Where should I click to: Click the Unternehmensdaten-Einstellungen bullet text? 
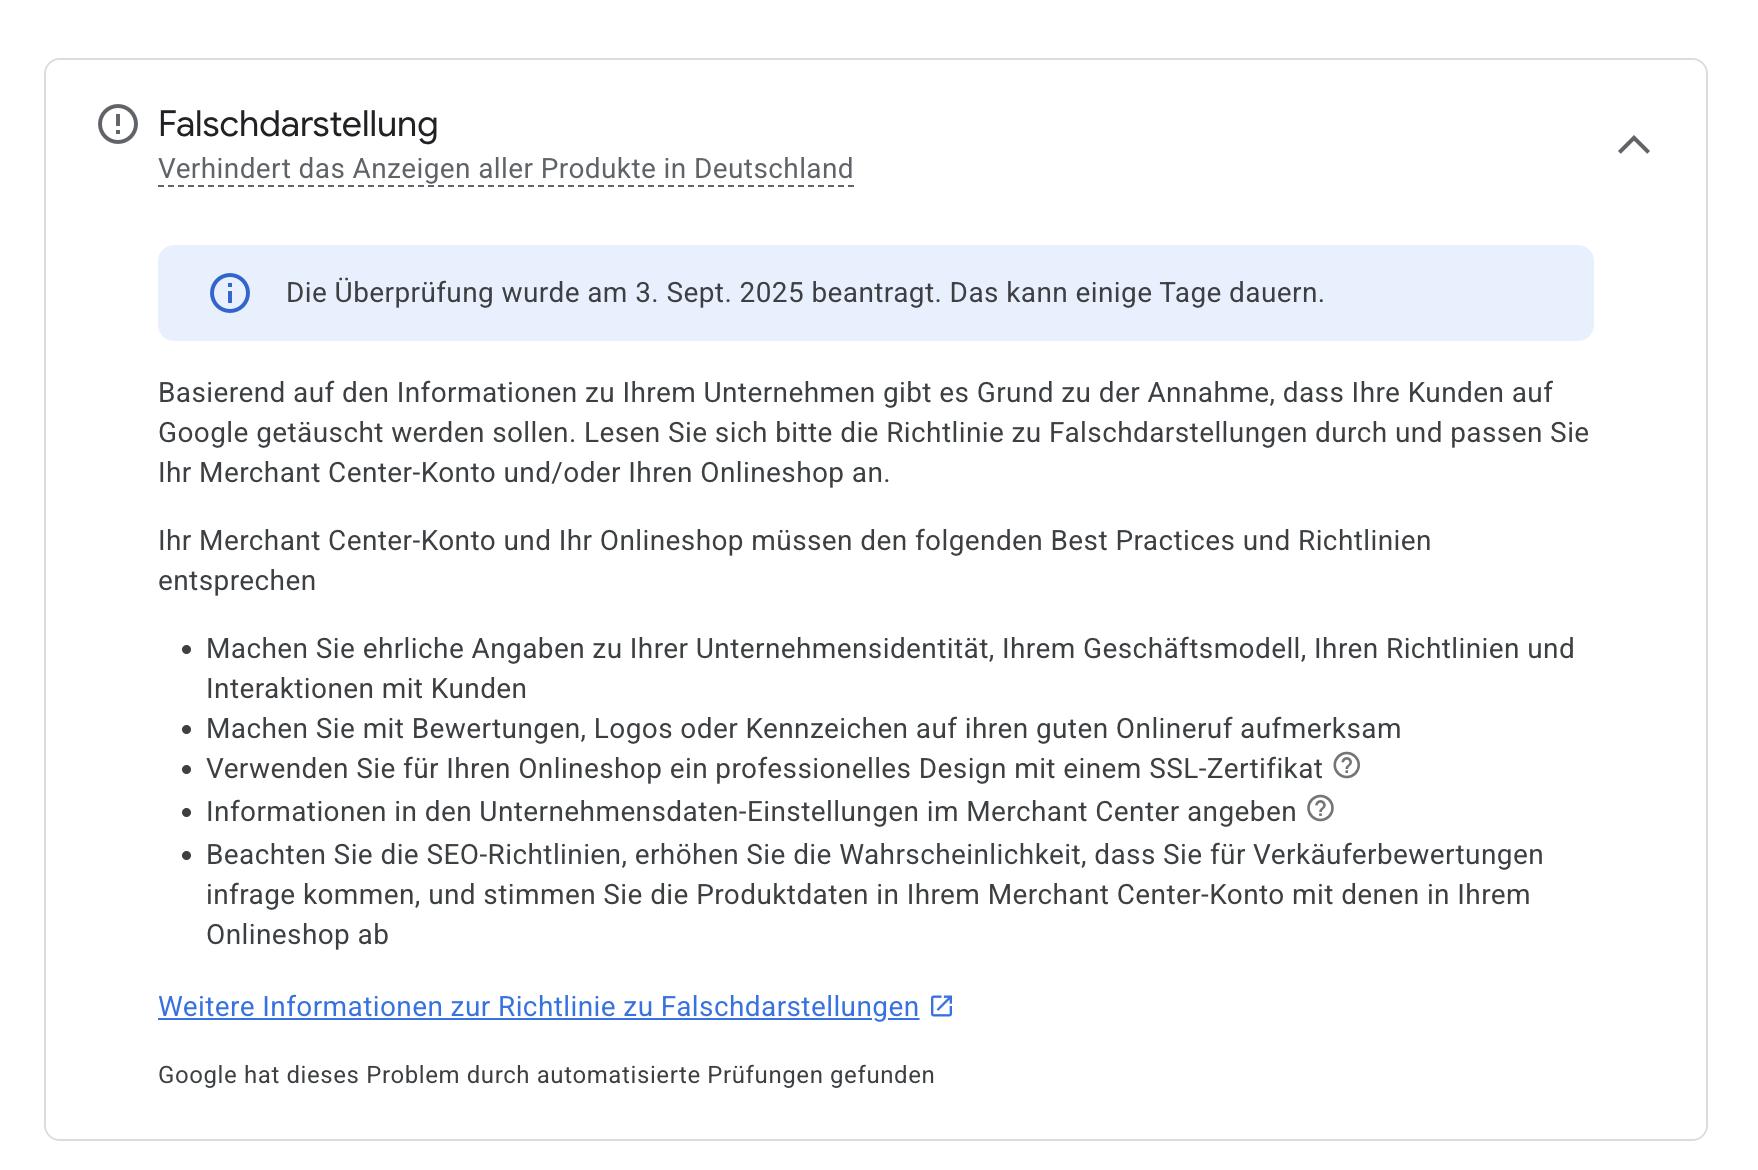[x=750, y=812]
